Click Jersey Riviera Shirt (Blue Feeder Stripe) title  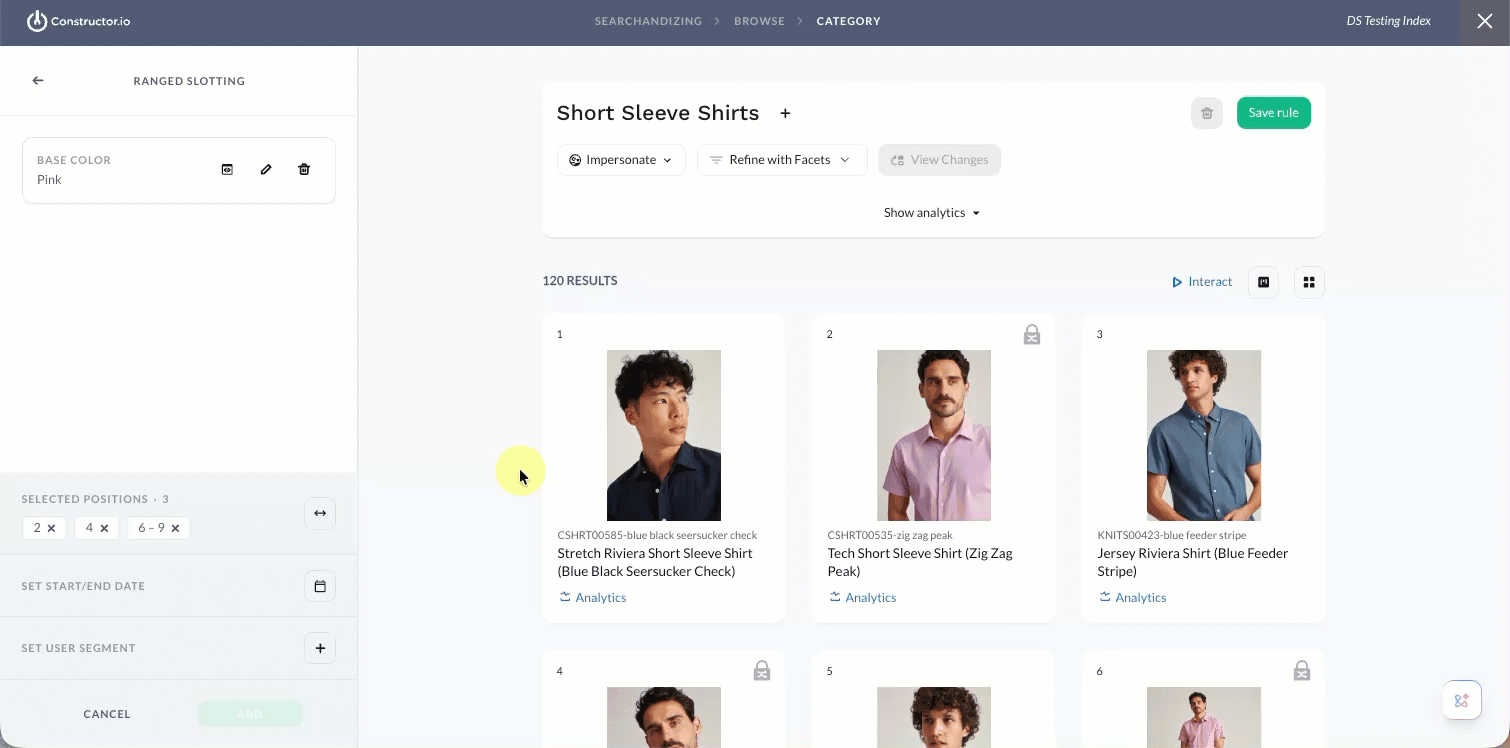(x=1193, y=562)
